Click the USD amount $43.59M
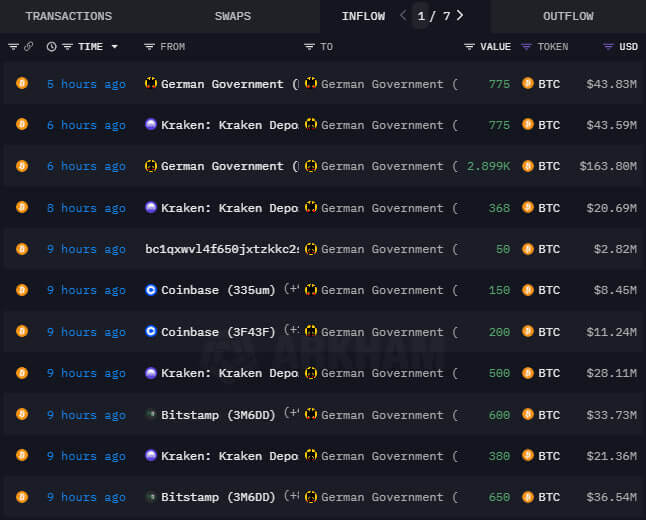 tap(611, 125)
